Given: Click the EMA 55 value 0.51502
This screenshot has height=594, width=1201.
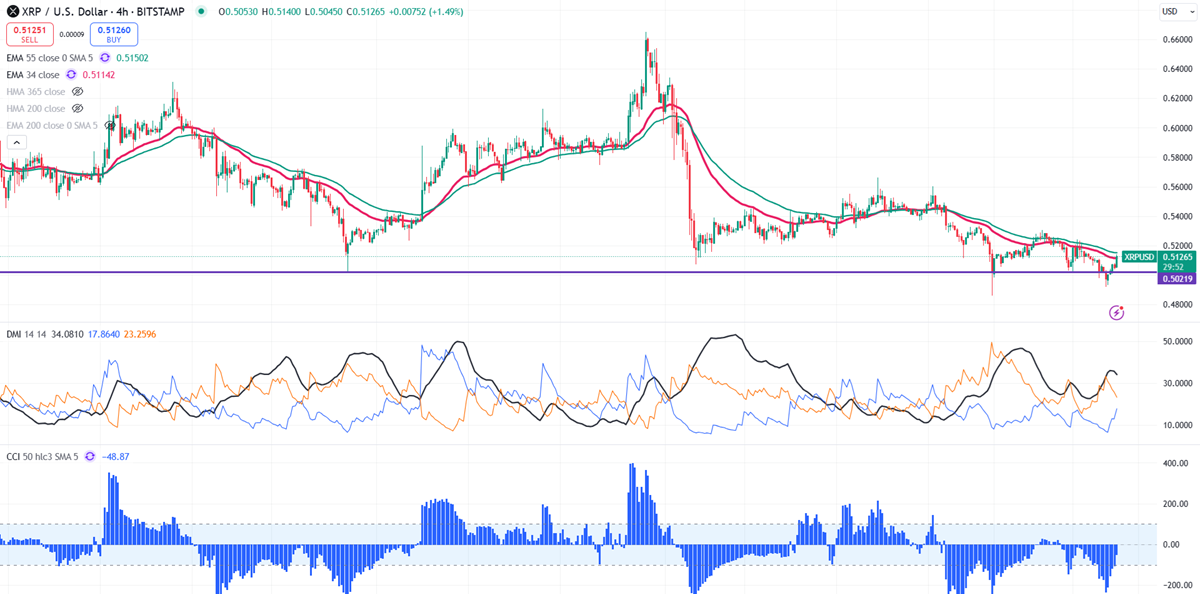Looking at the screenshot, I should 132,57.
